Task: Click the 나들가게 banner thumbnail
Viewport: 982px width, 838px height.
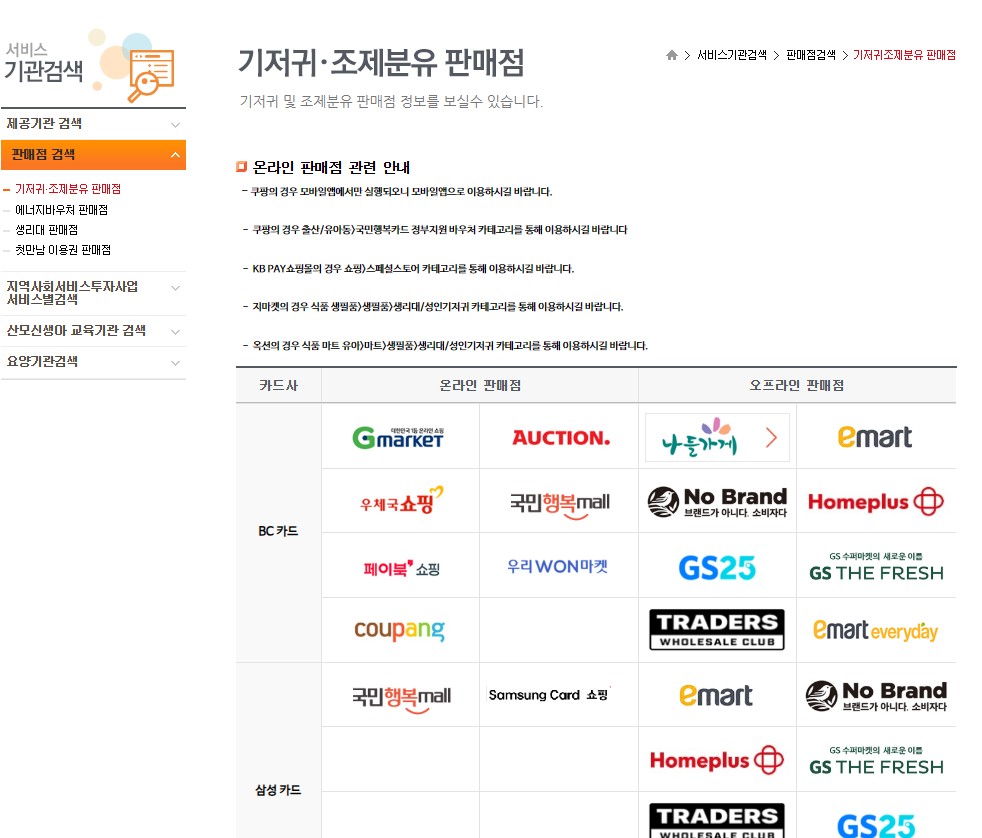Action: click(716, 437)
